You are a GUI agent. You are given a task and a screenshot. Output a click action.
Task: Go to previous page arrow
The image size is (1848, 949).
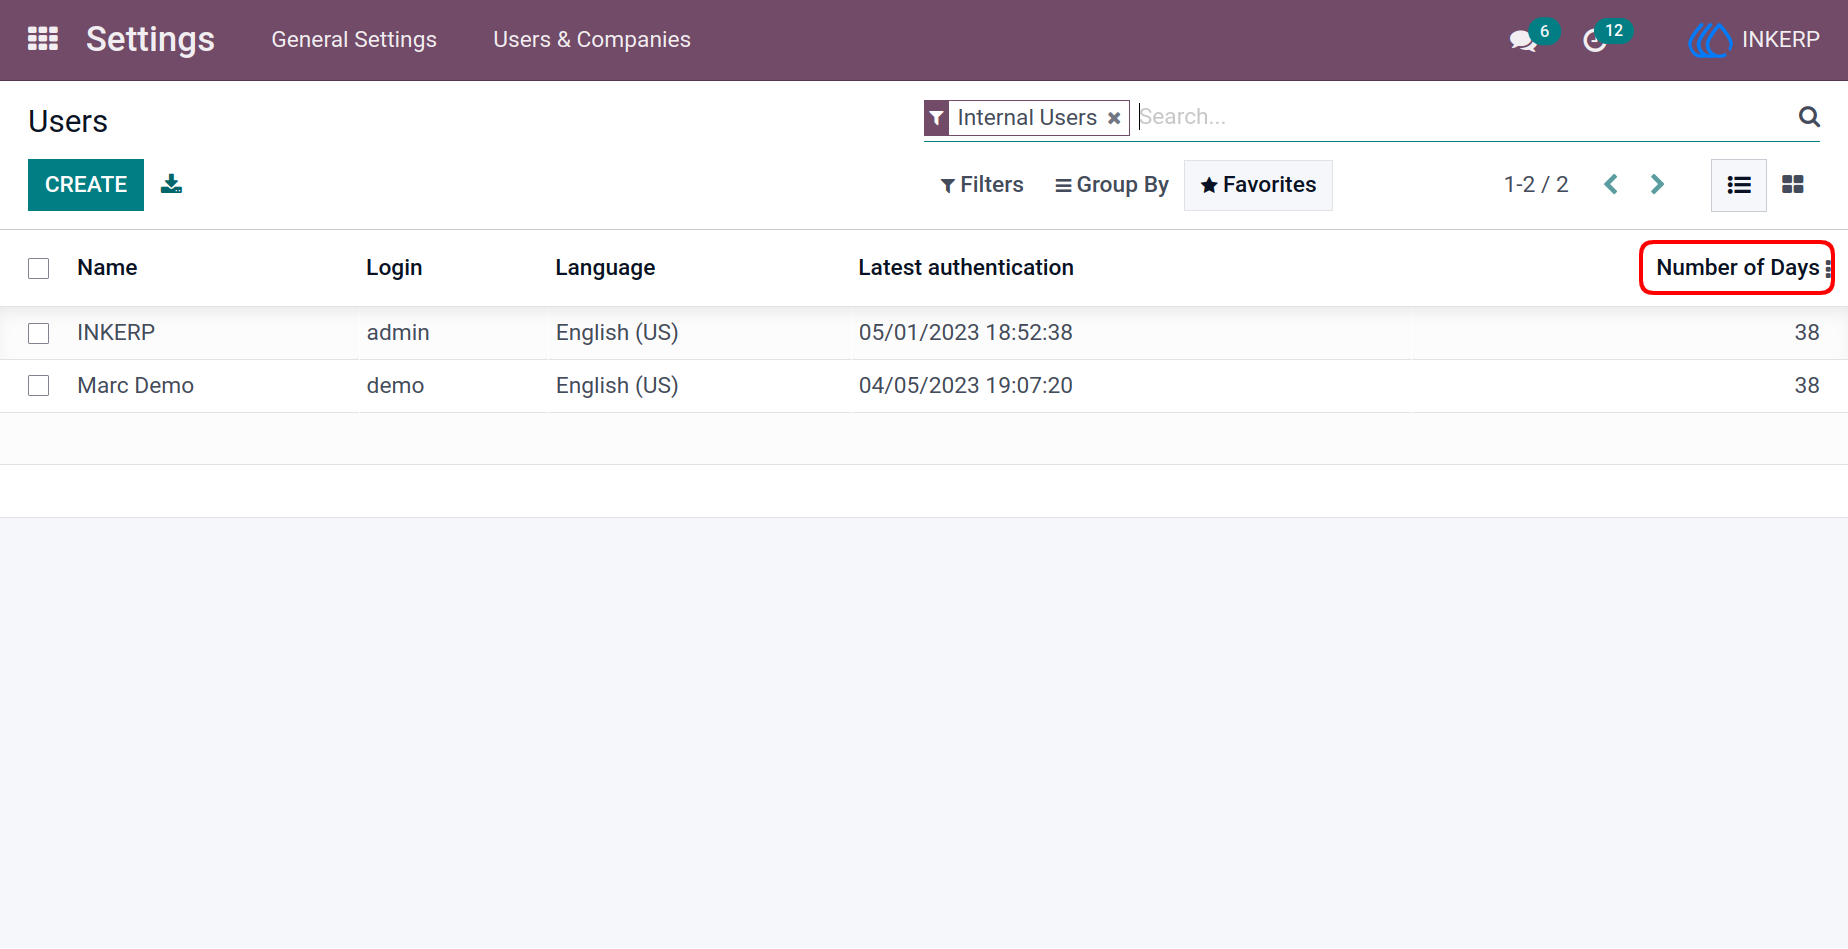click(x=1611, y=184)
